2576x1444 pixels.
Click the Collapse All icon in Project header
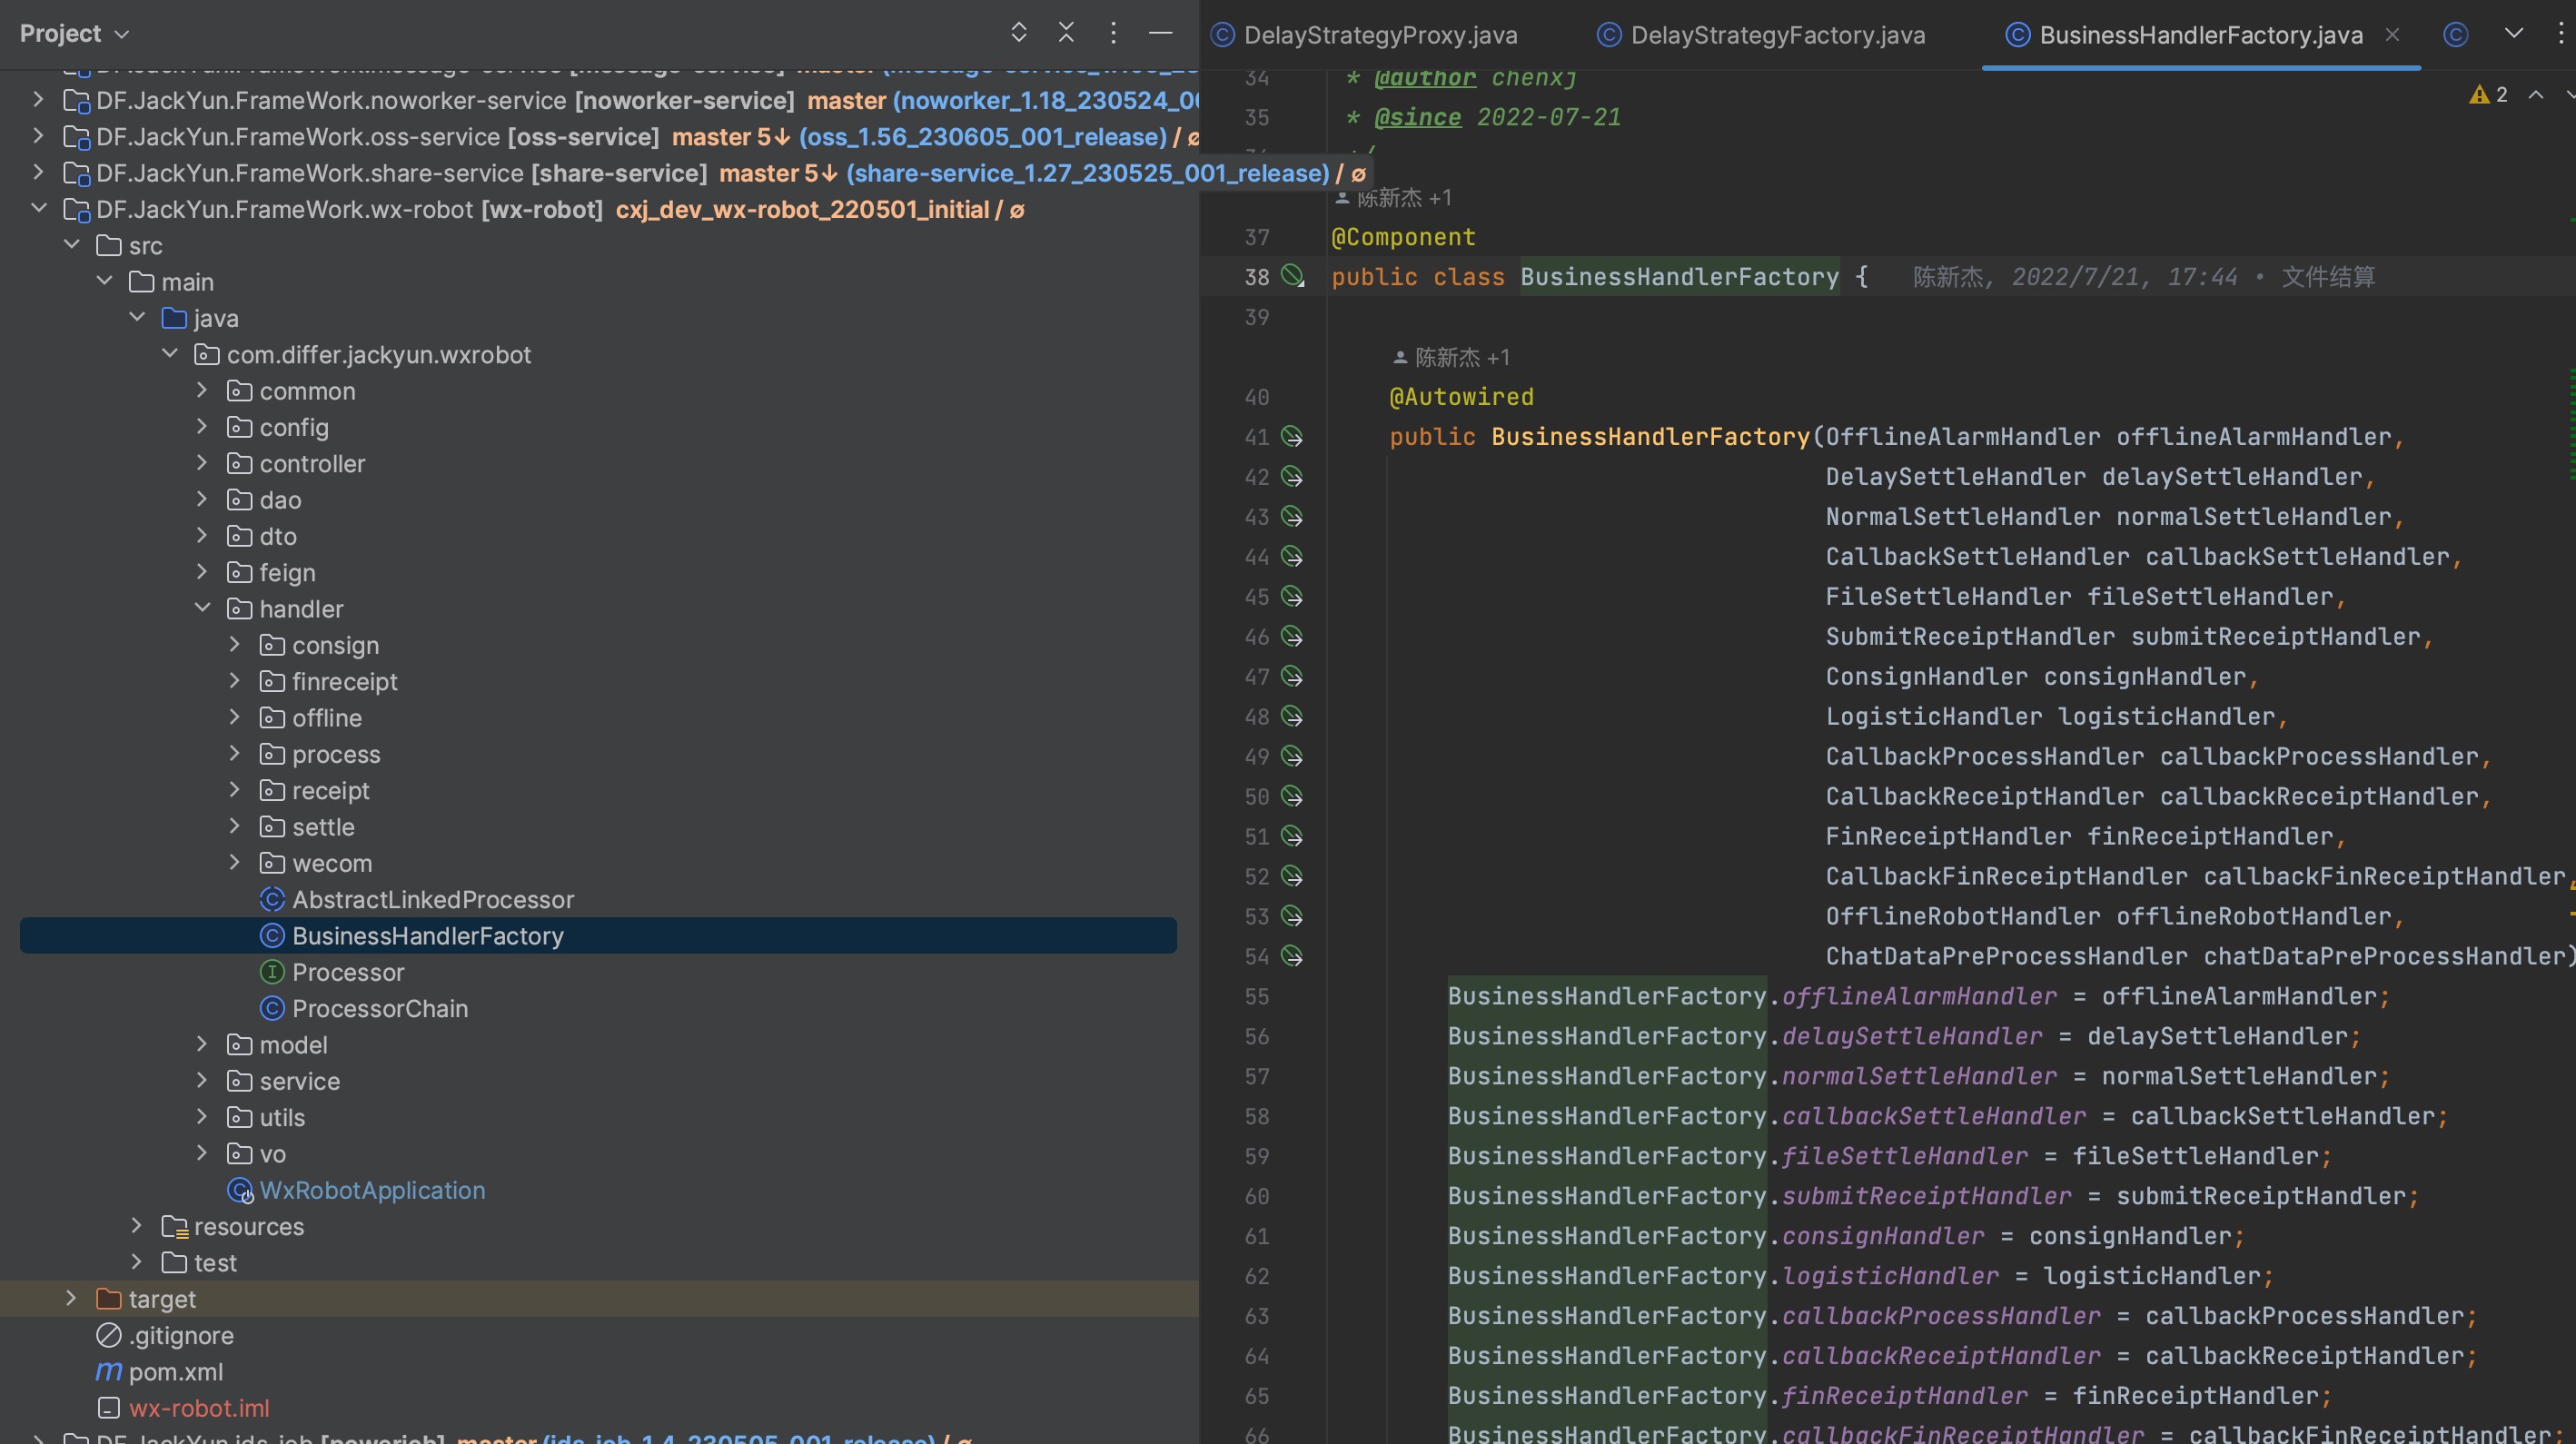tap(1066, 33)
